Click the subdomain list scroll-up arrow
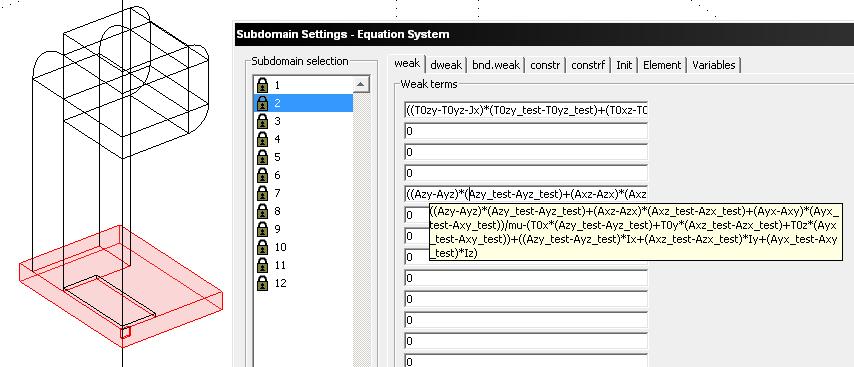This screenshot has width=854, height=367. coord(361,84)
